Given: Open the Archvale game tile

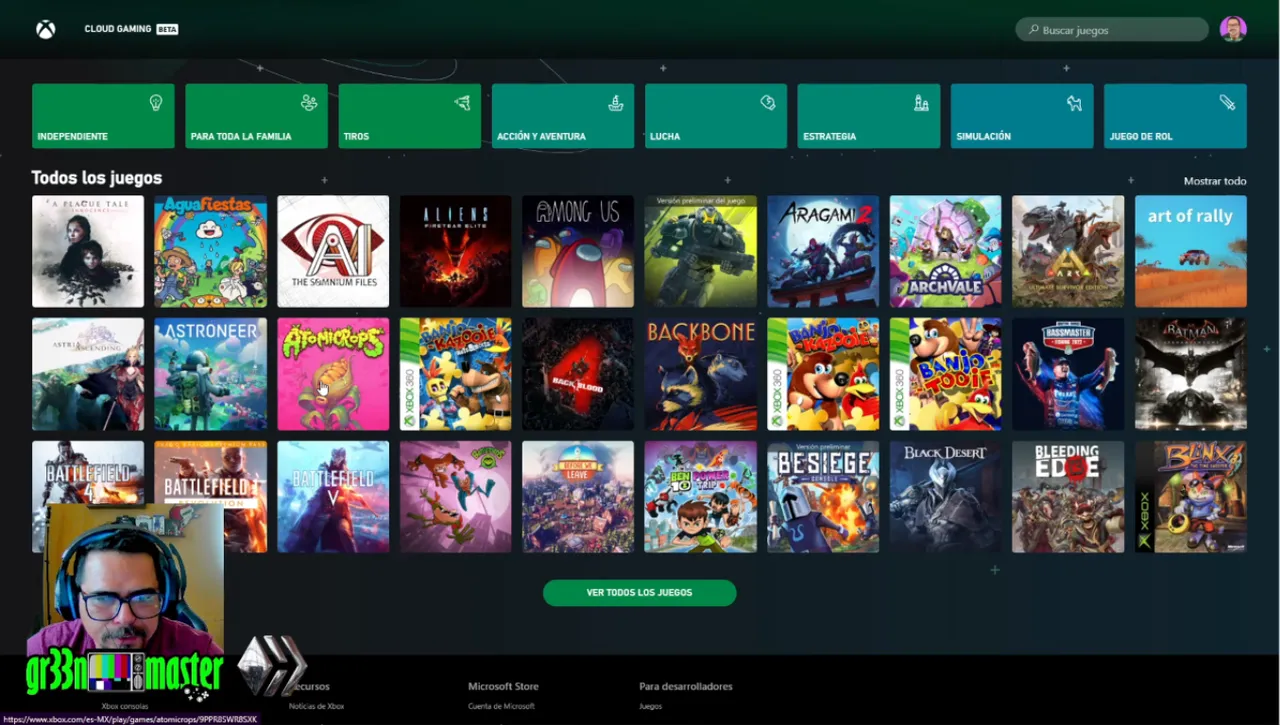Looking at the screenshot, I should [946, 251].
